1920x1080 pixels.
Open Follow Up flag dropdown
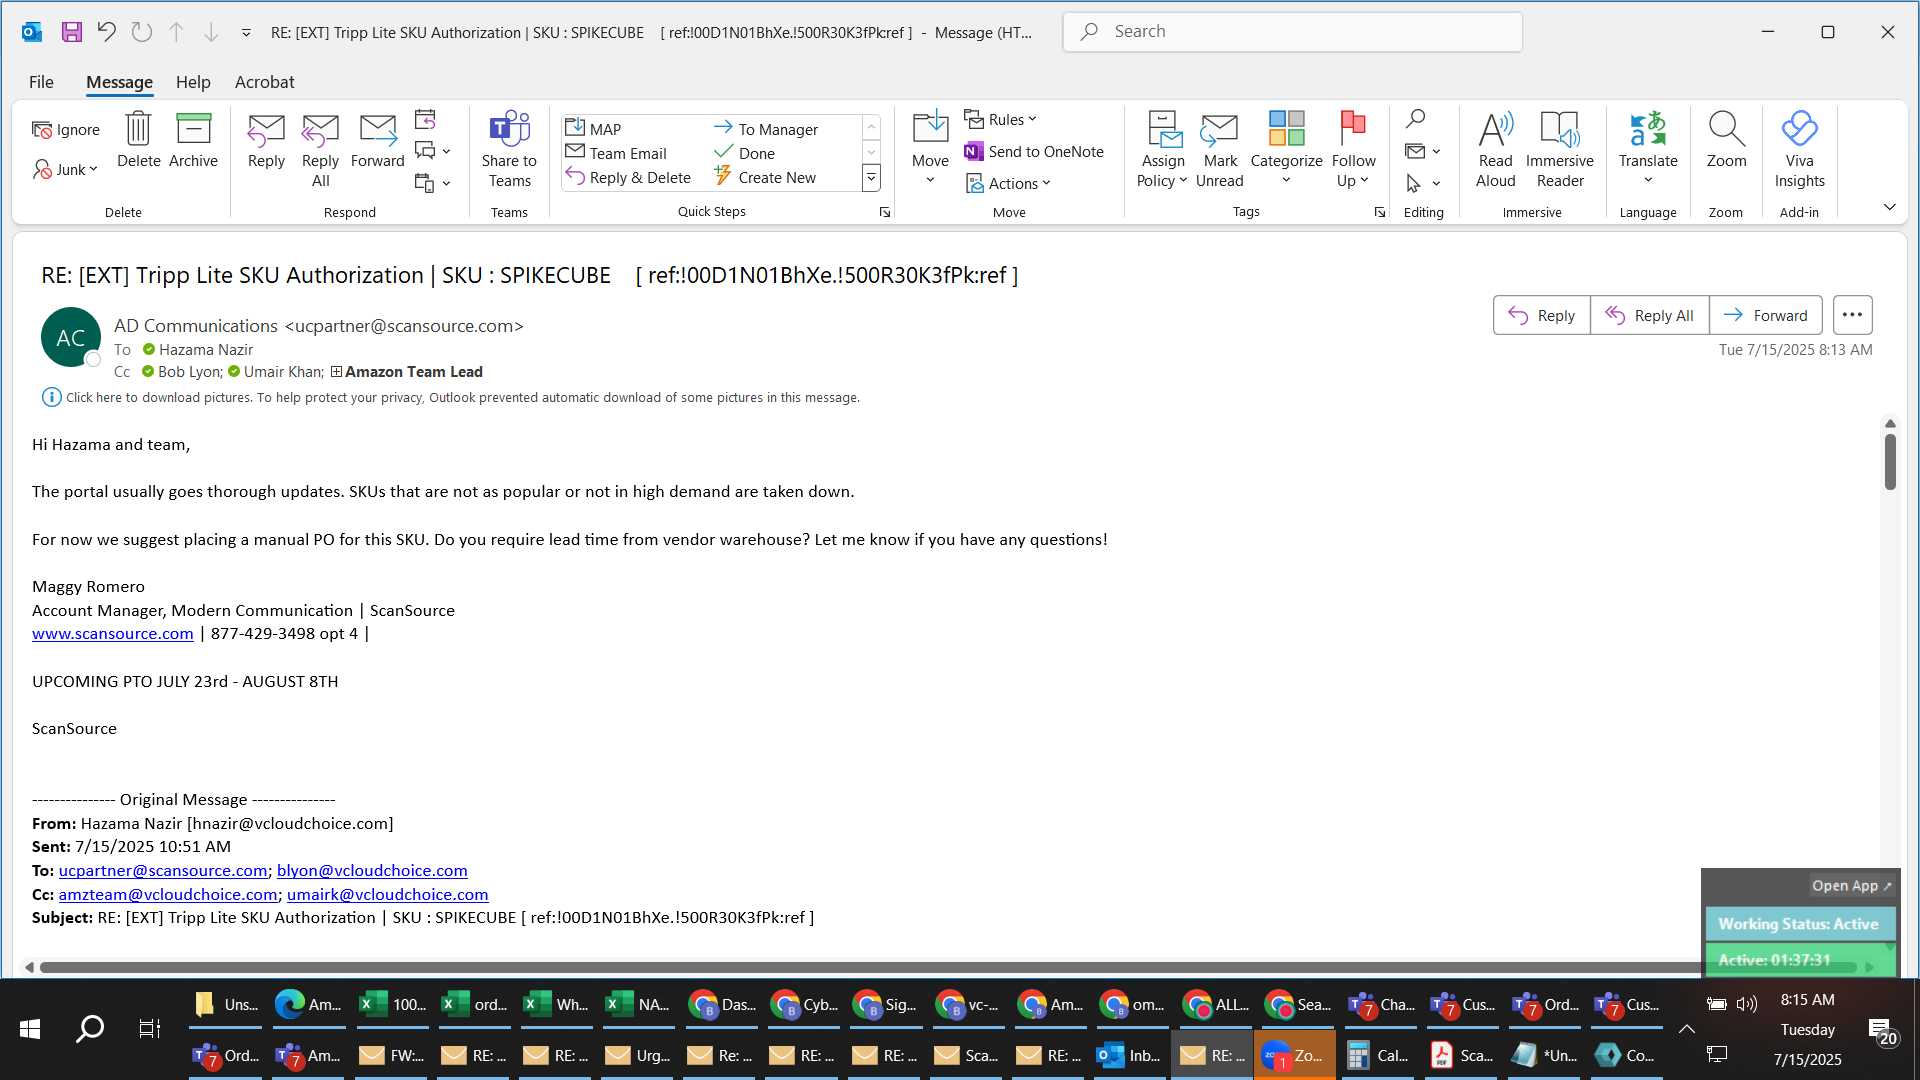[x=1353, y=150]
